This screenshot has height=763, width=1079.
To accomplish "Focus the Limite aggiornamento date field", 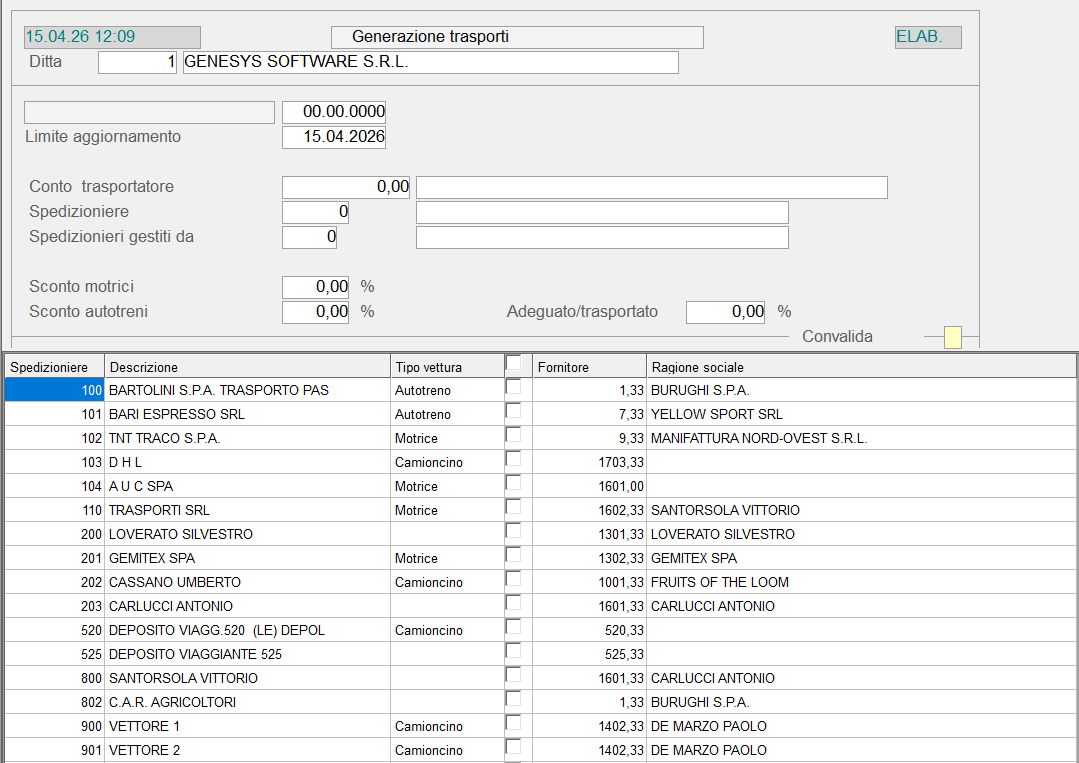I will 334,137.
